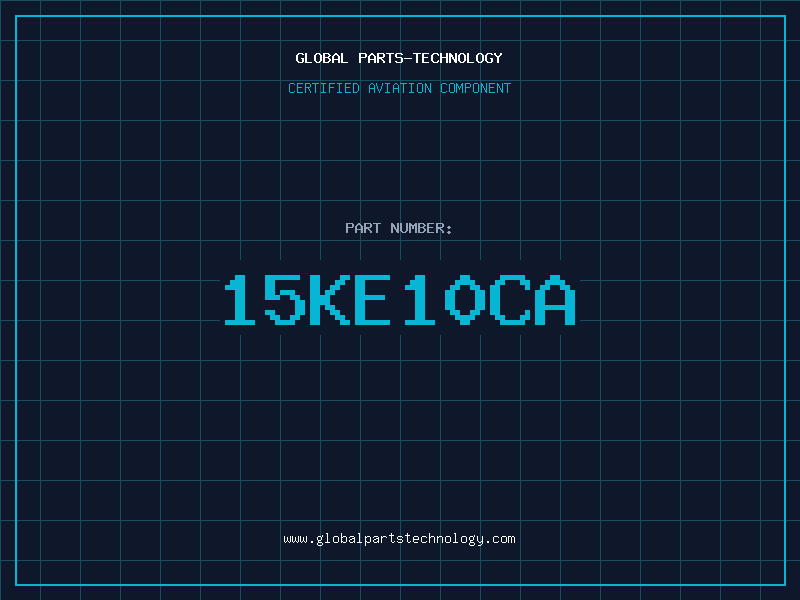Select the word AVIATION in the subtitle

click(x=400, y=88)
